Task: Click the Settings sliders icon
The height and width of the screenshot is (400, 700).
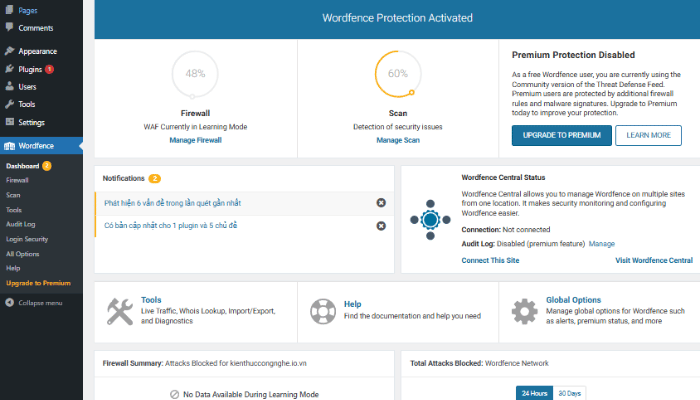Action: (x=9, y=121)
